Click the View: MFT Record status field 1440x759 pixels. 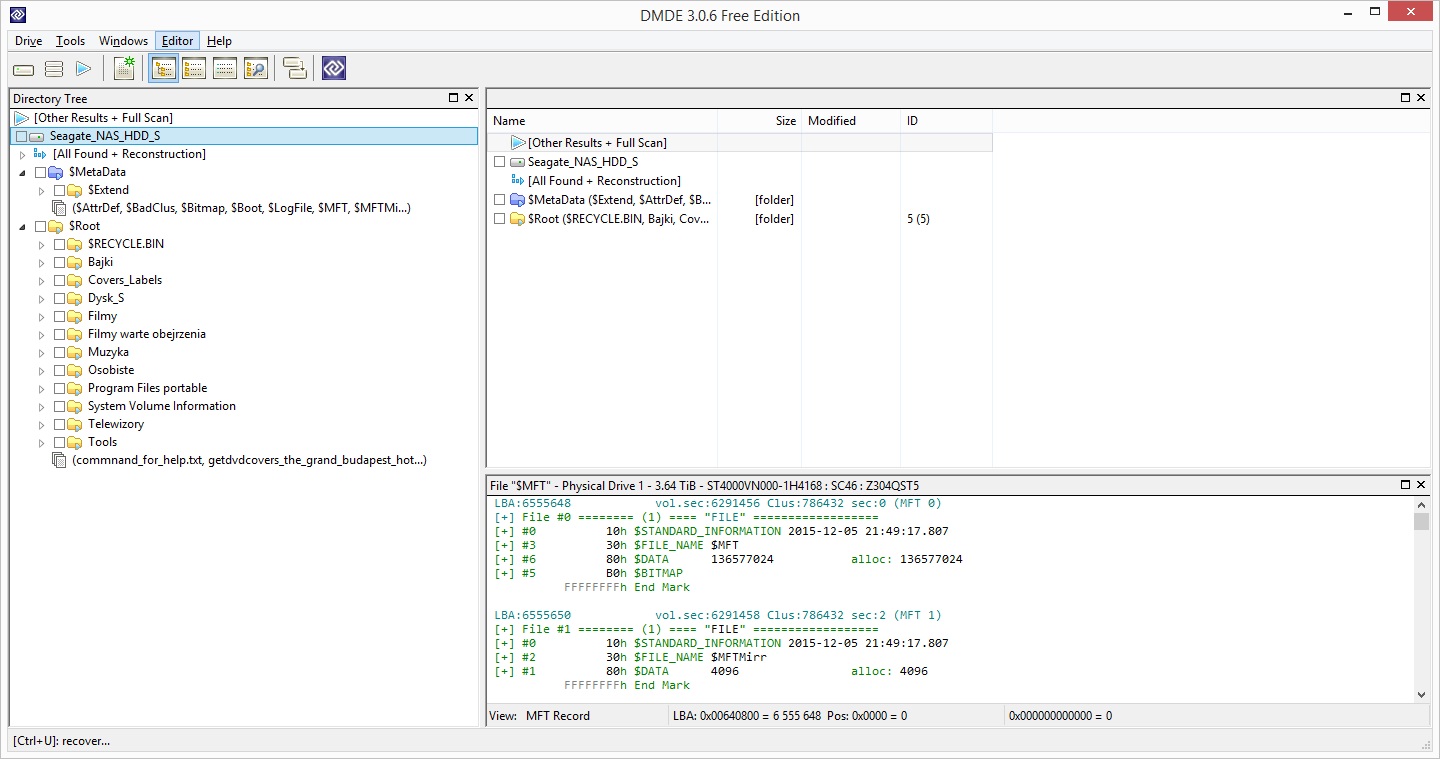(x=578, y=716)
